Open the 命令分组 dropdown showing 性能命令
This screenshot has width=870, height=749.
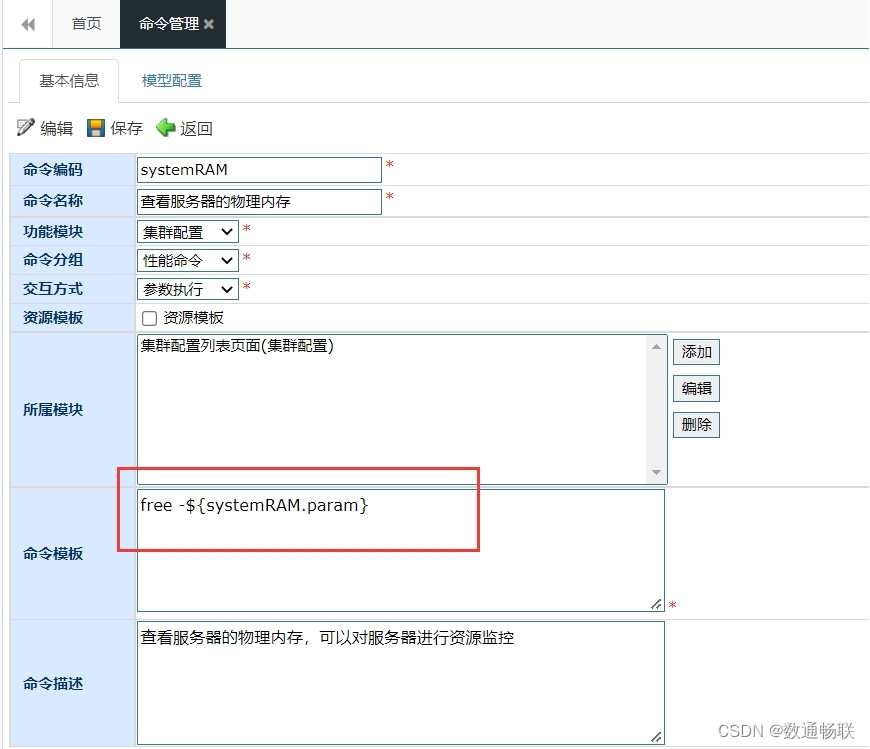click(x=188, y=260)
